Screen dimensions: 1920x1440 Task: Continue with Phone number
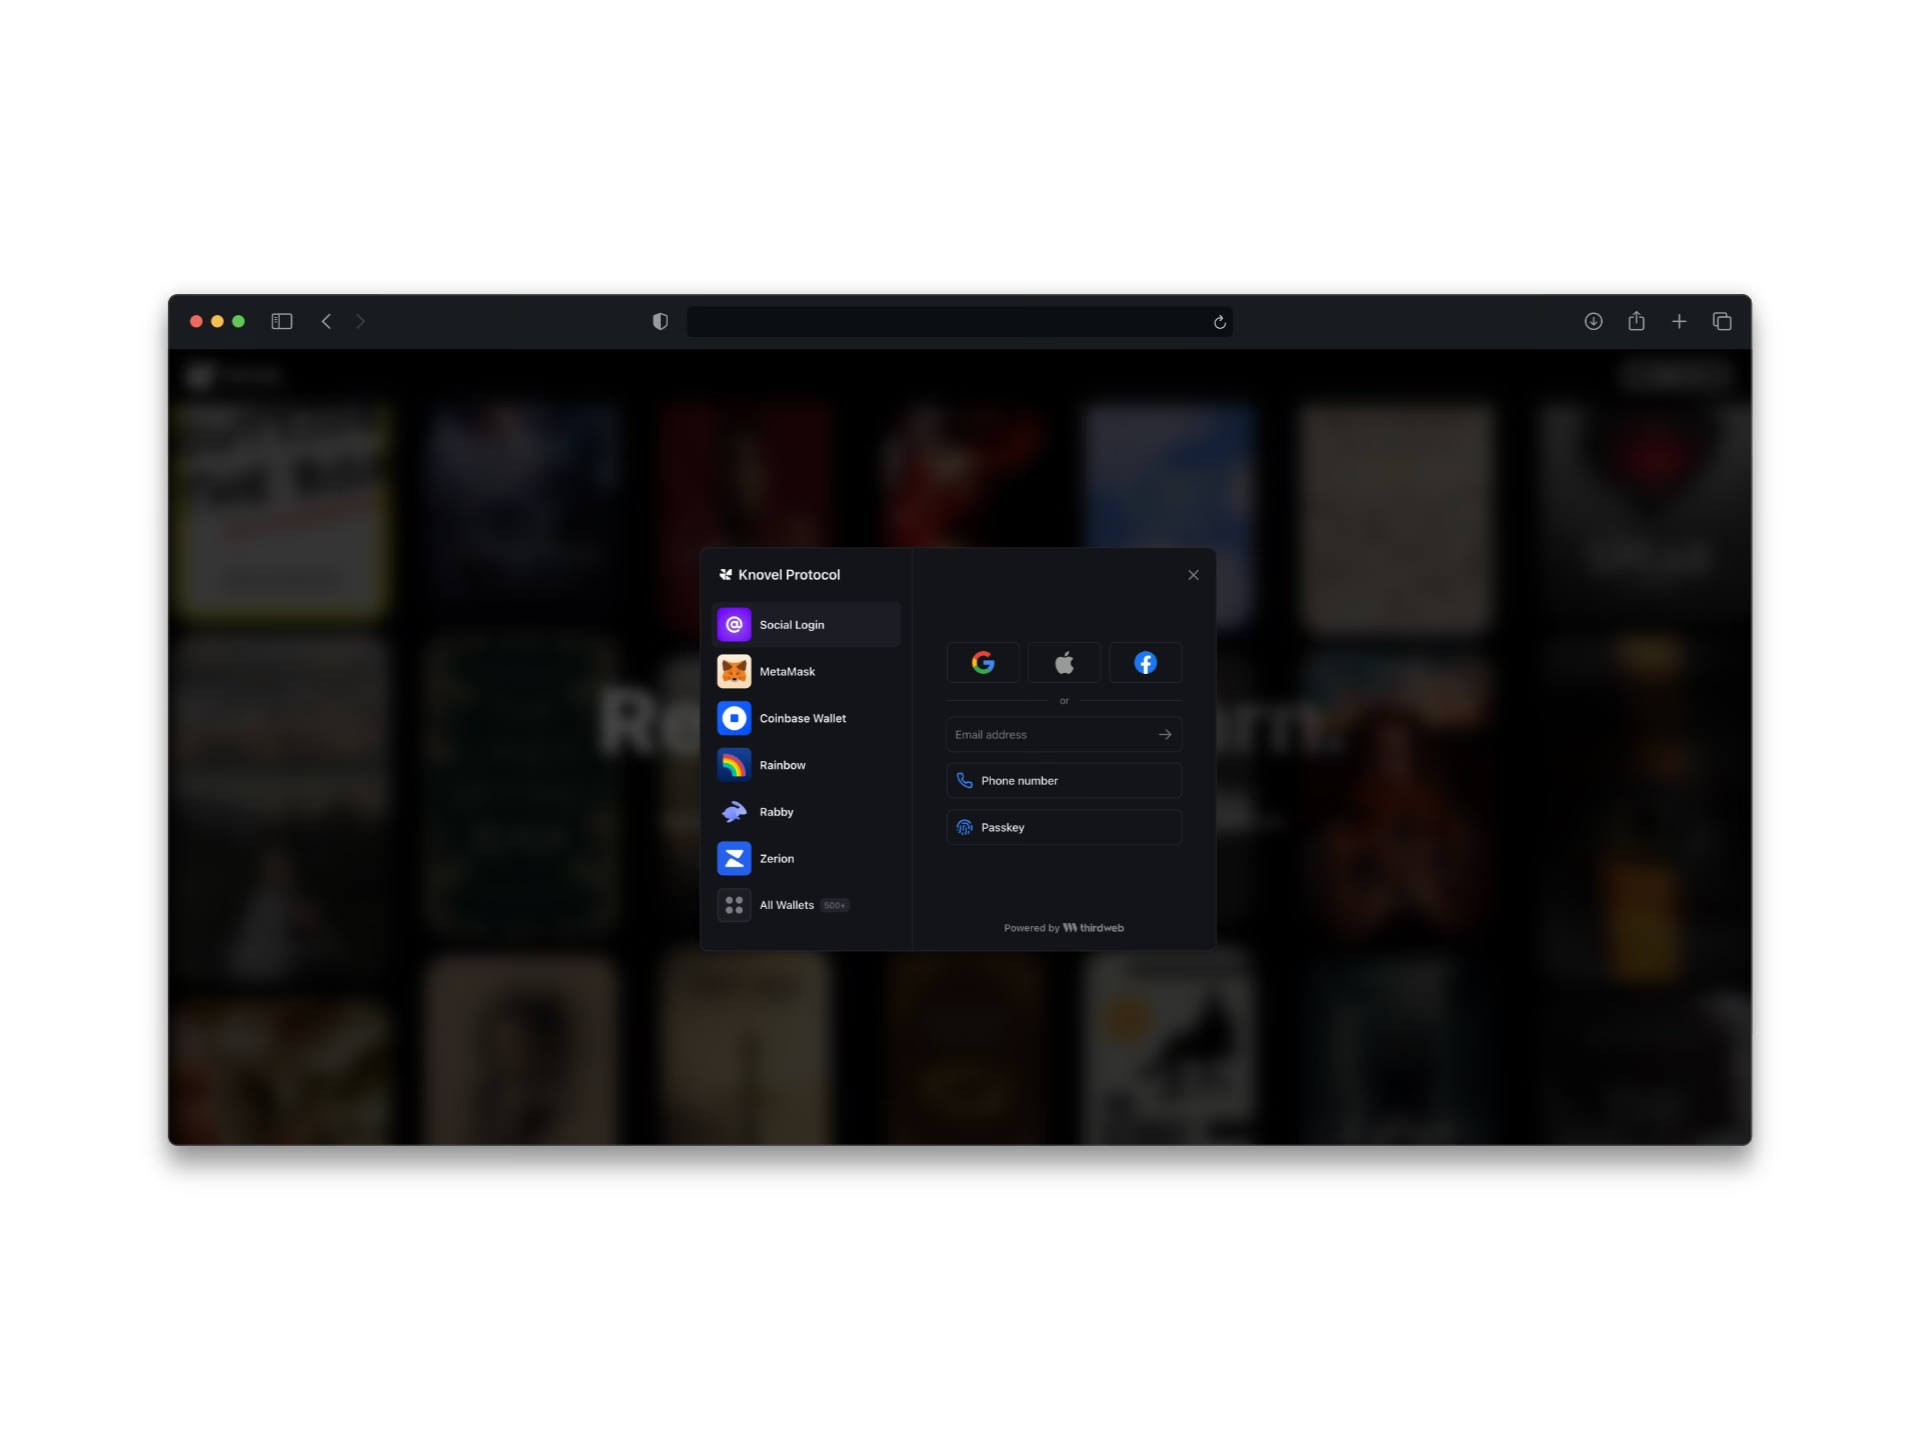point(1064,780)
